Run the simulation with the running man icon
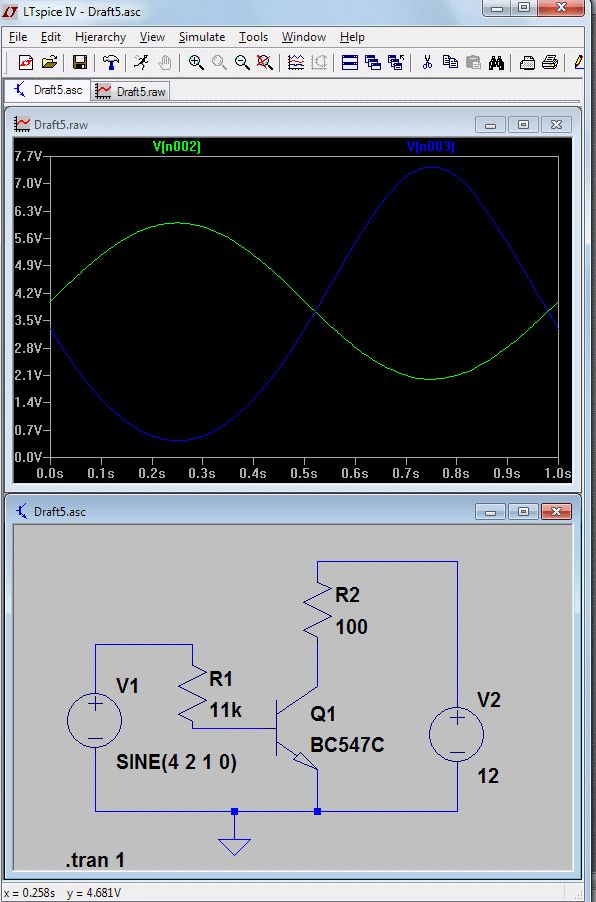The image size is (596, 902). 141,62
